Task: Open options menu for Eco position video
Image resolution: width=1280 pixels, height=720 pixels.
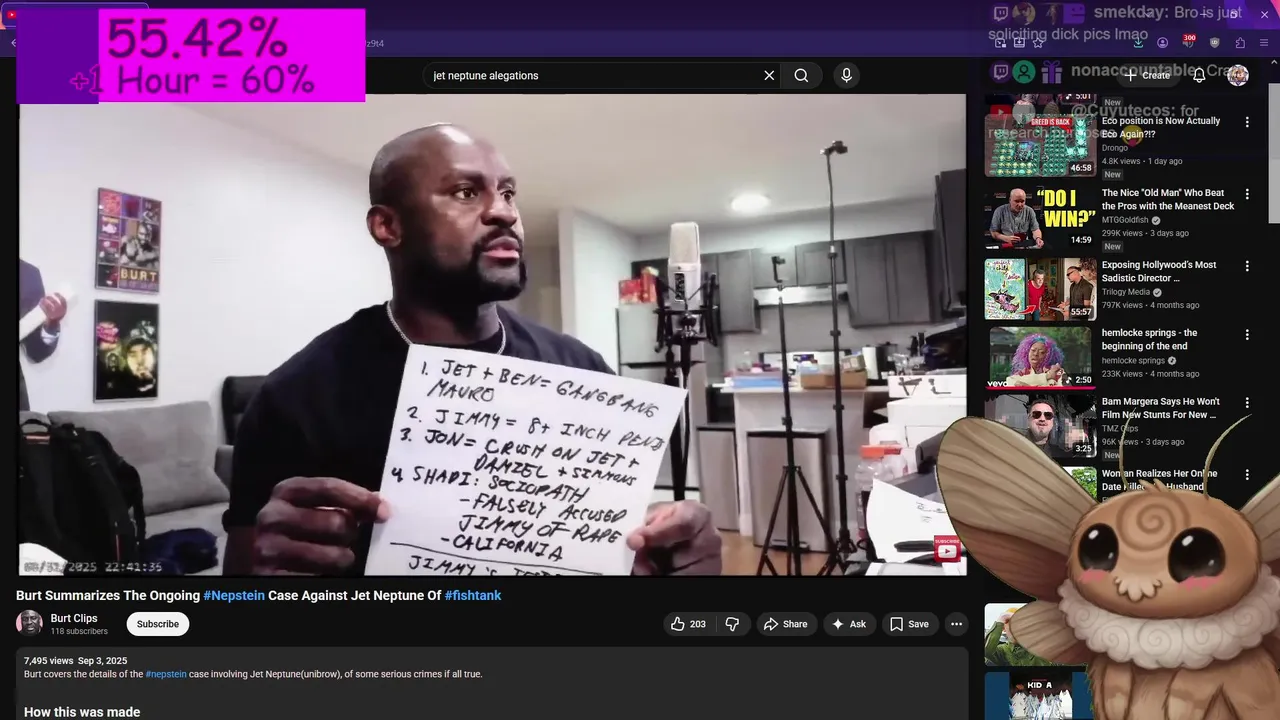Action: pyautogui.click(x=1247, y=122)
